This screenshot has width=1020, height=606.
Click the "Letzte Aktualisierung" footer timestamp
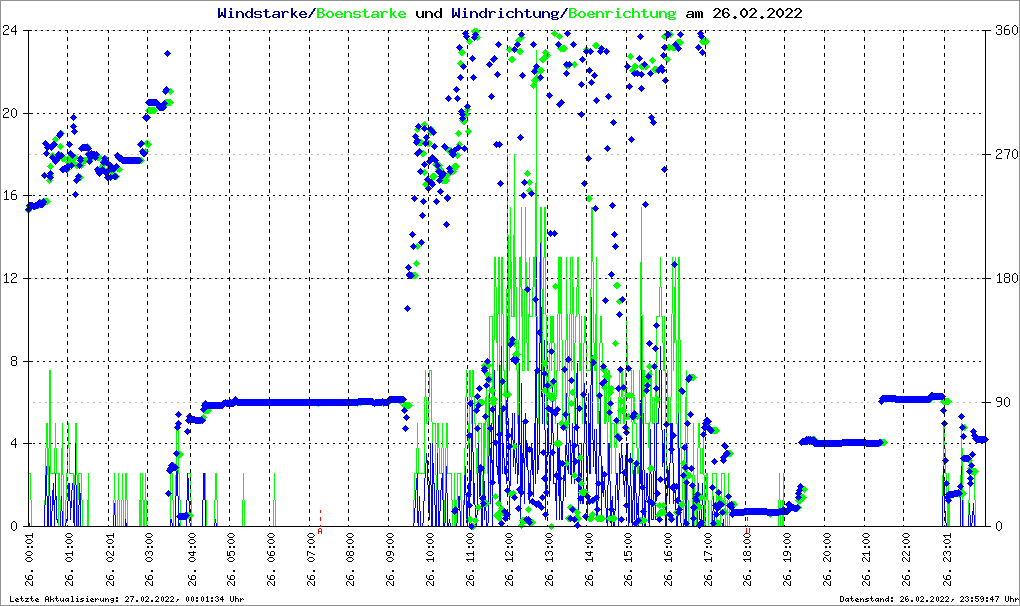[x=127, y=599]
